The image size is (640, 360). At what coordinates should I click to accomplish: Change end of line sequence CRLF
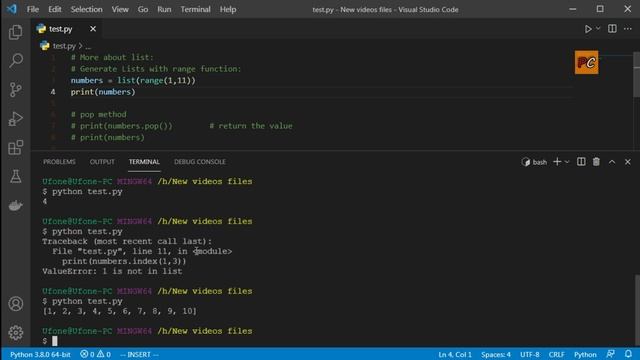(556, 354)
